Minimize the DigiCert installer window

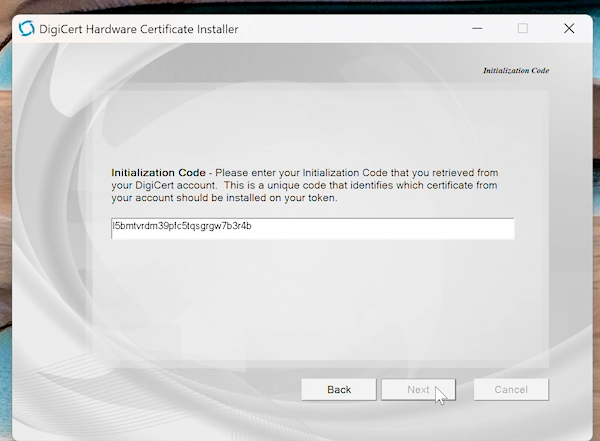coord(476,28)
